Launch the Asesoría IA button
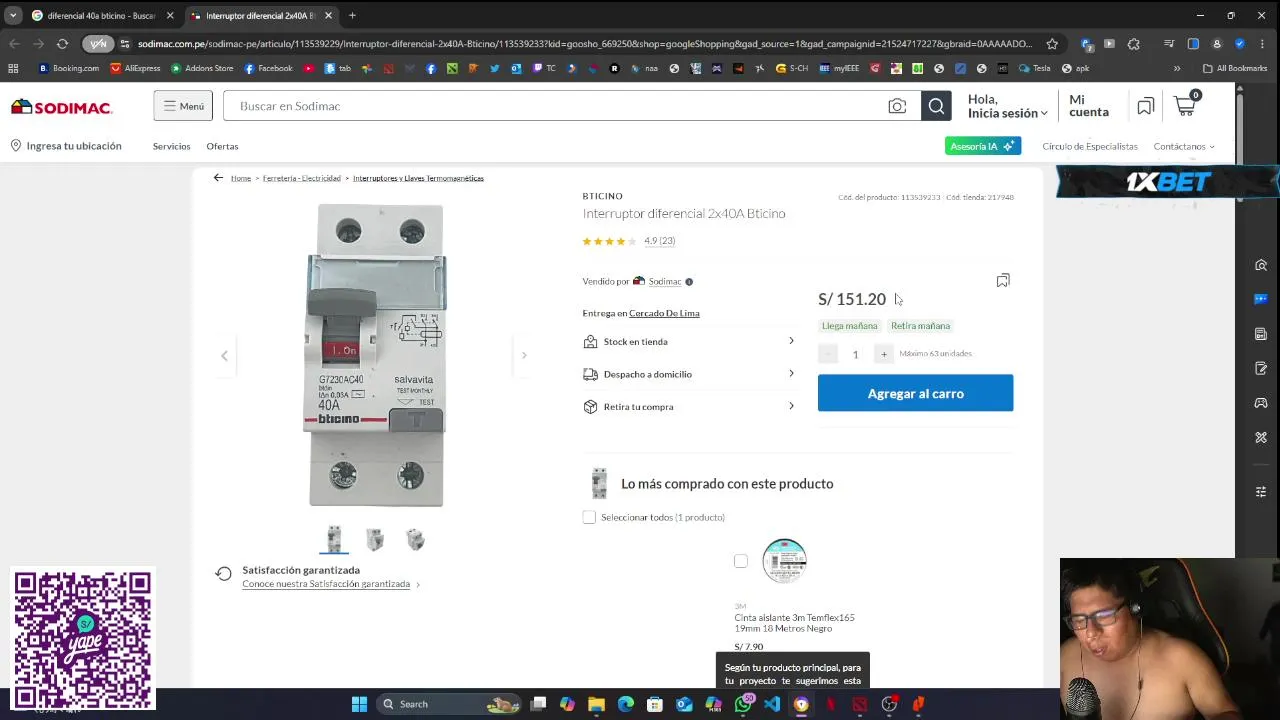This screenshot has width=1280, height=720. pyautogui.click(x=983, y=146)
